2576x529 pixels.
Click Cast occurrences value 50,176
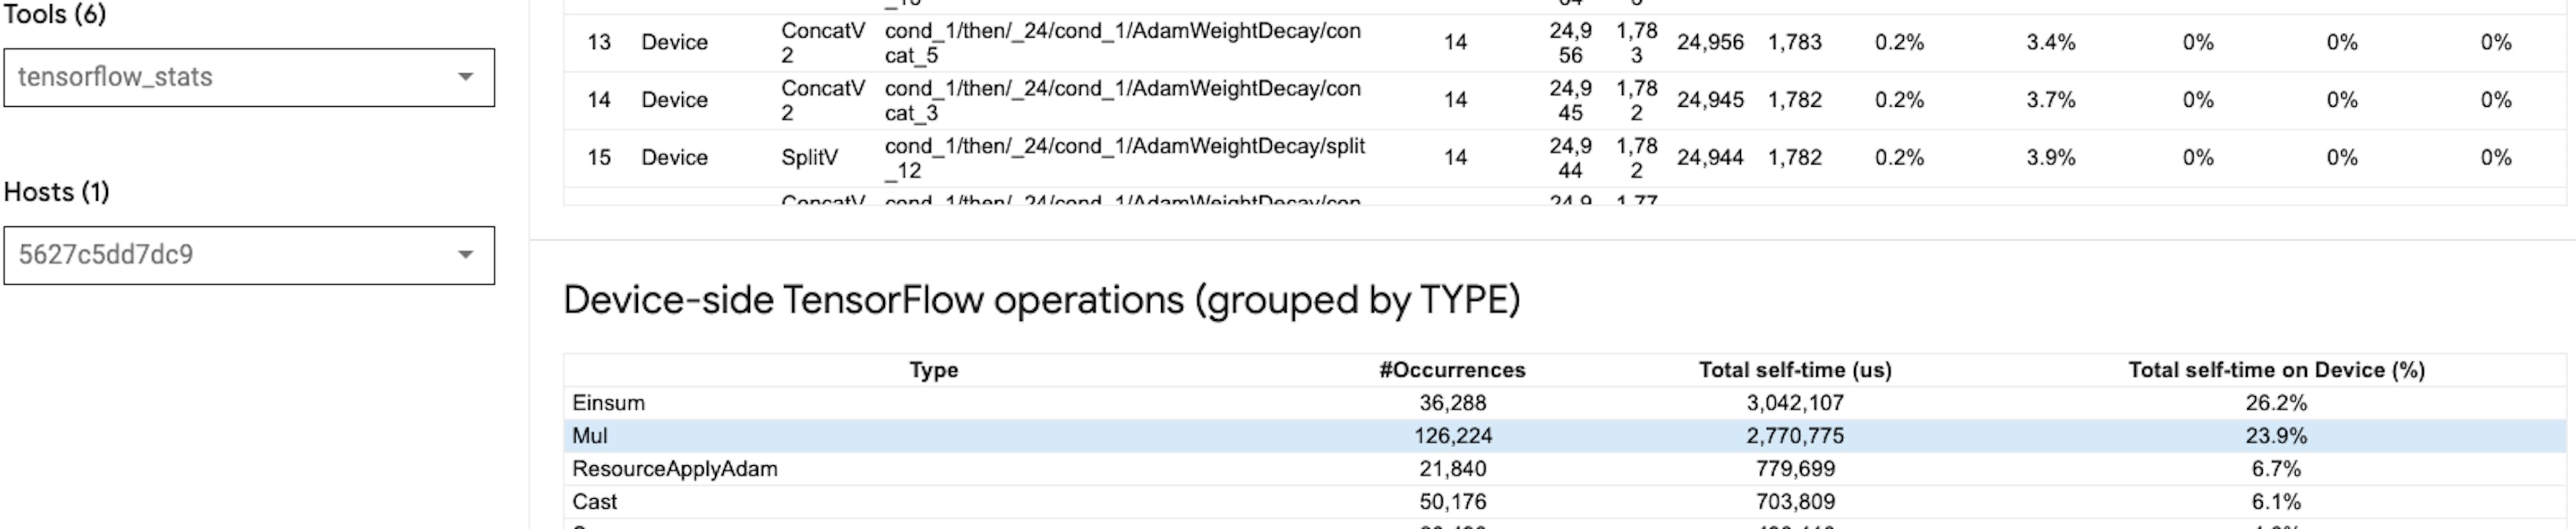click(x=1452, y=502)
